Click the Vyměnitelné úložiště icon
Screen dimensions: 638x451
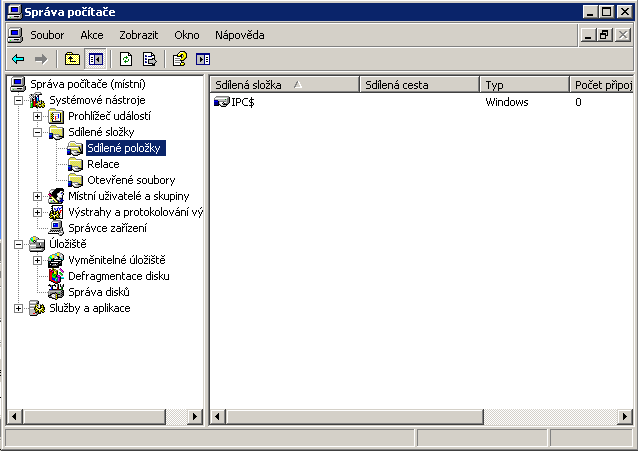pyautogui.click(x=56, y=260)
